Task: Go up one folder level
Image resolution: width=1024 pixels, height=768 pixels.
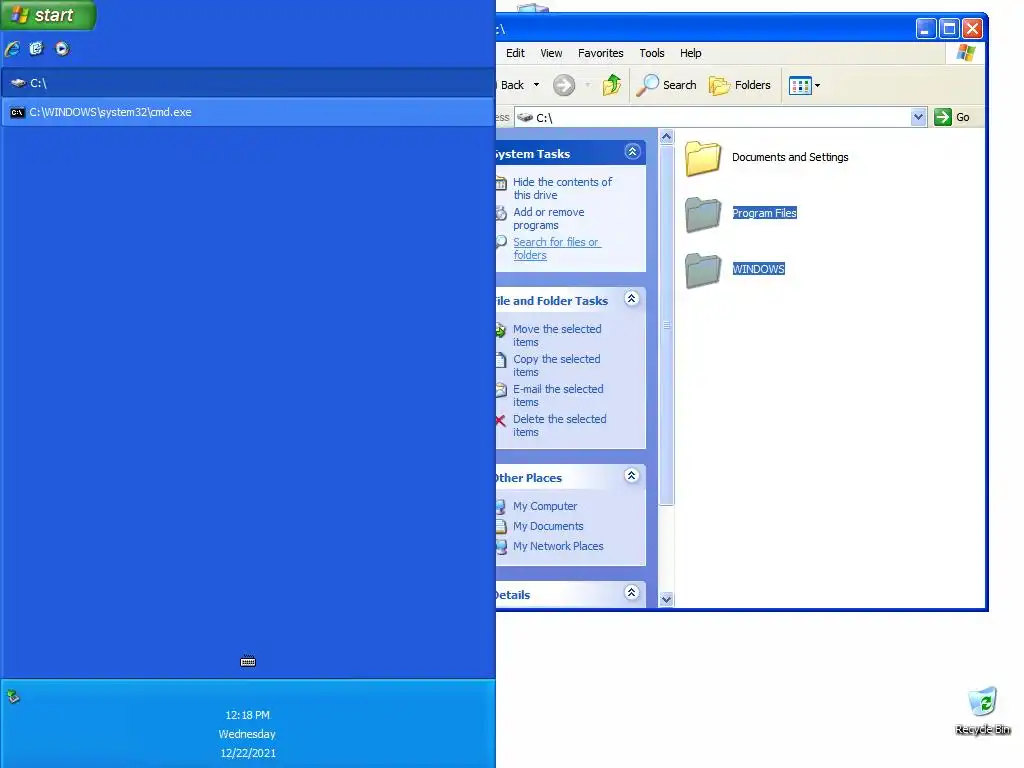Action: click(x=612, y=85)
